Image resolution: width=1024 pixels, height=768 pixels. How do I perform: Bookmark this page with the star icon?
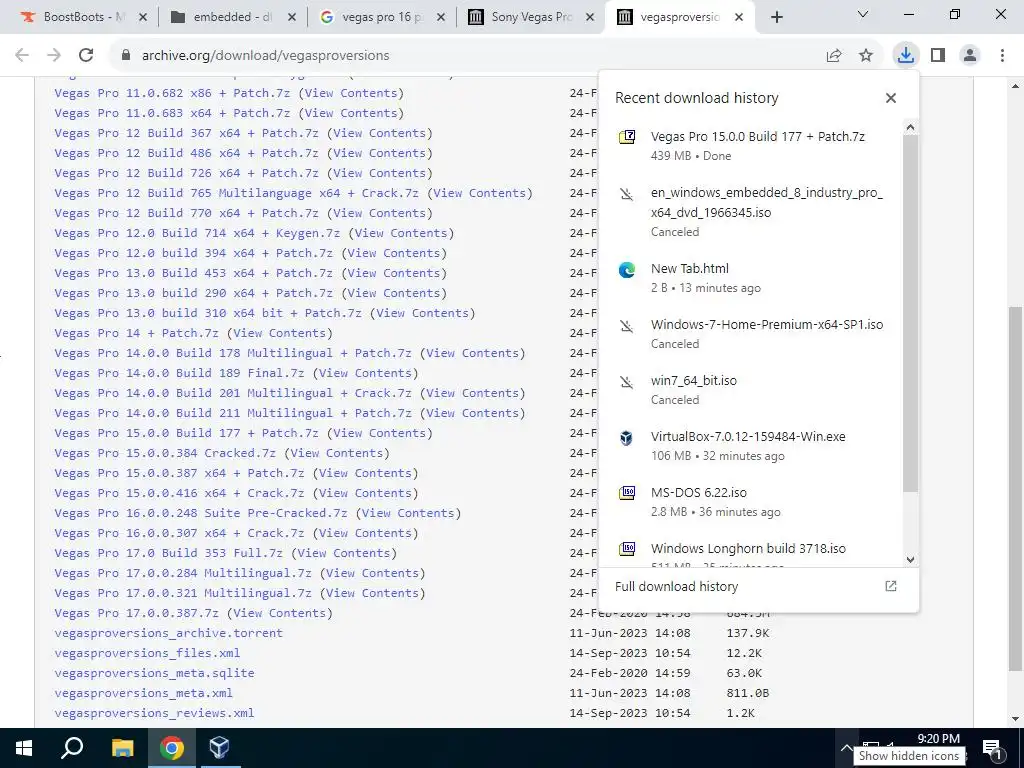tap(866, 56)
